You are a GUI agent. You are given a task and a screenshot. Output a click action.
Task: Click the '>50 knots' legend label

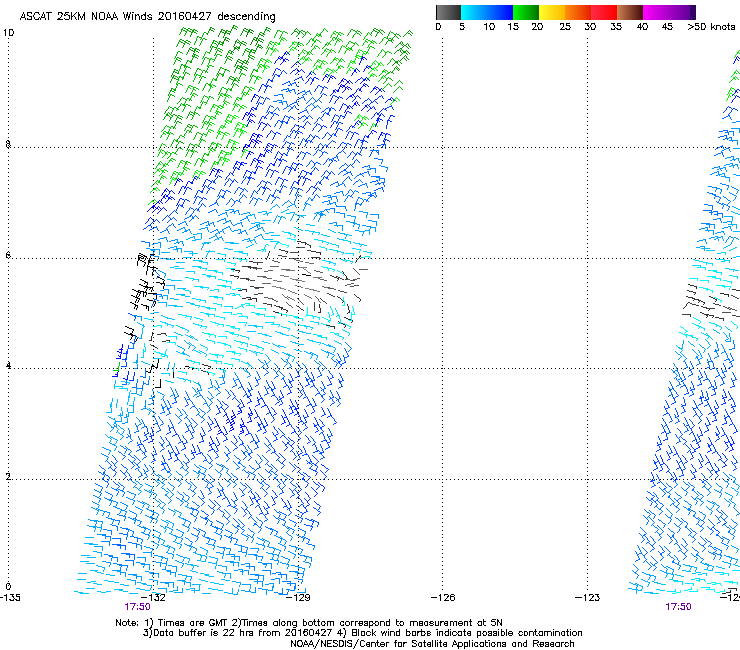(711, 27)
